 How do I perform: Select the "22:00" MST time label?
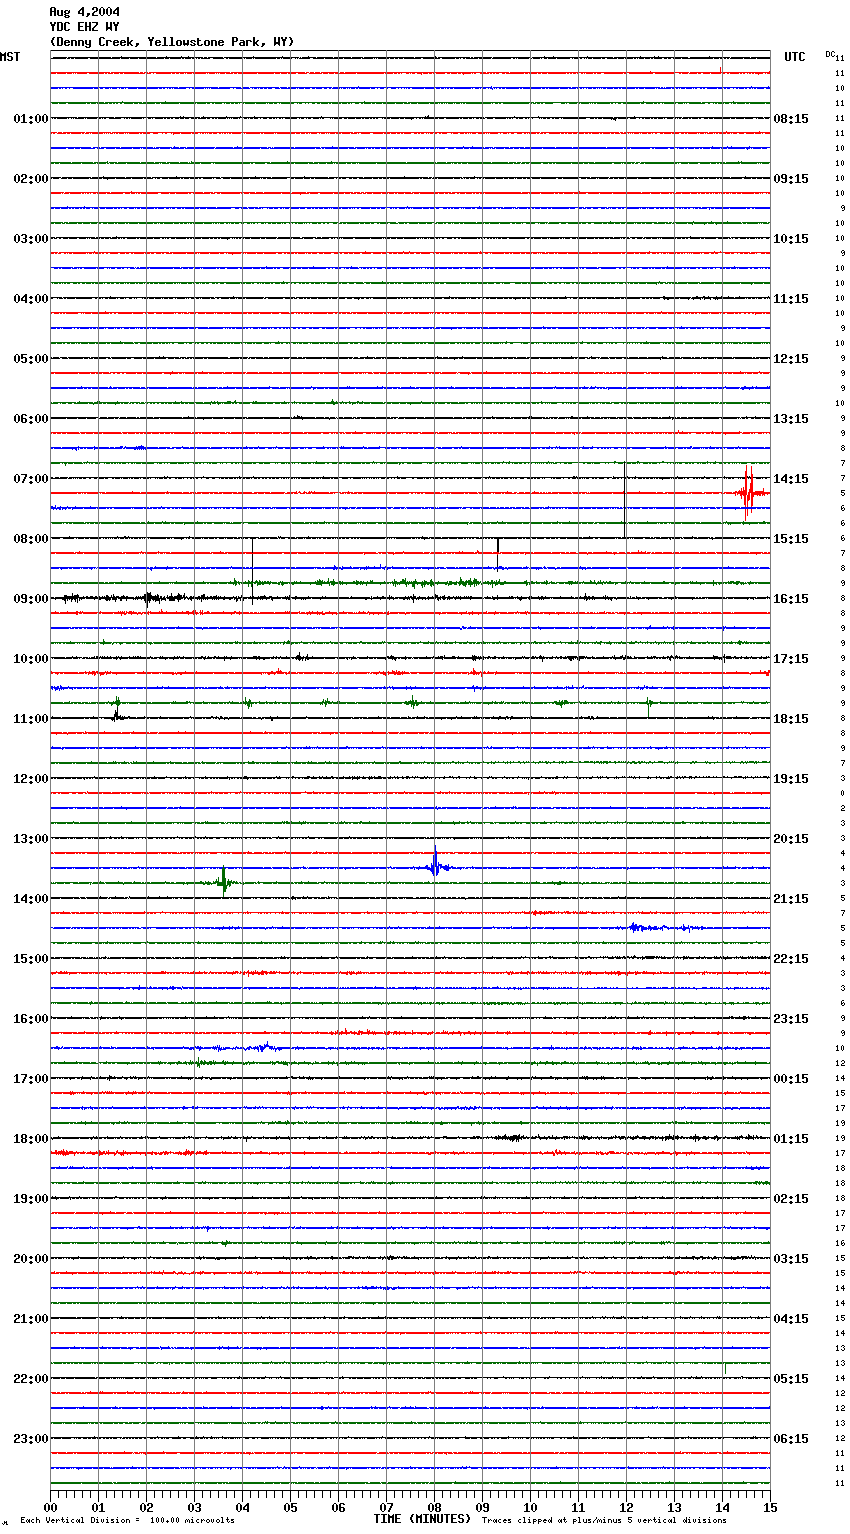[31, 1379]
